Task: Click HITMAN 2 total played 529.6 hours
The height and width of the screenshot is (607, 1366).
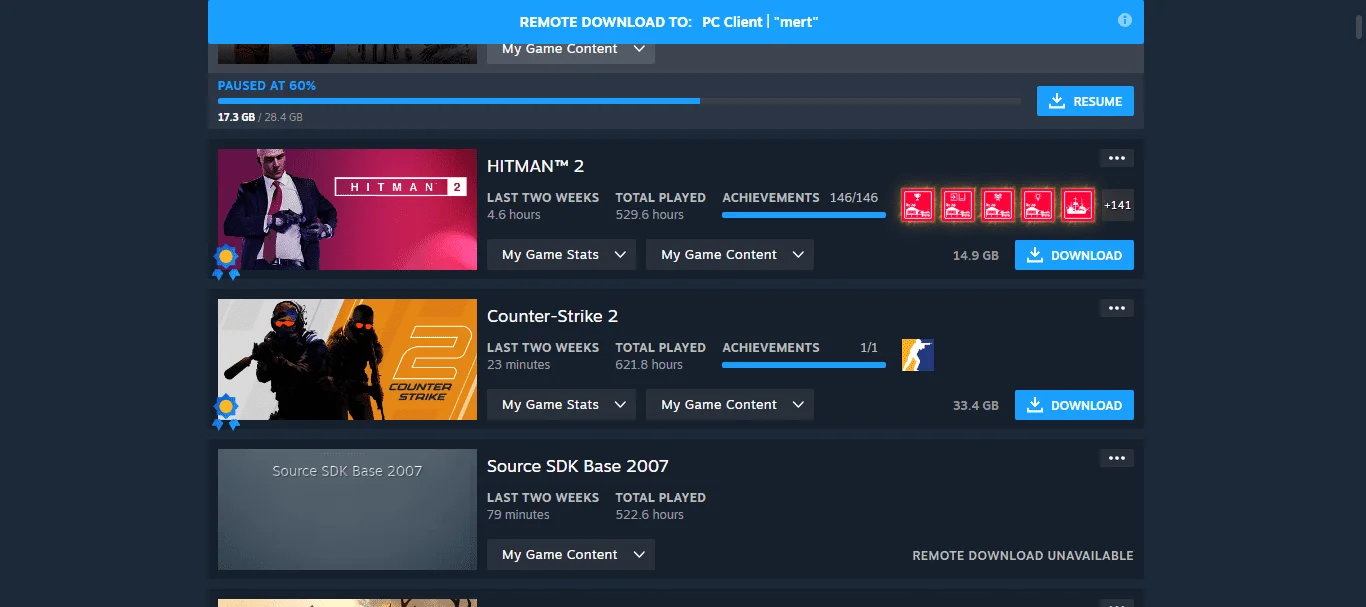Action: (x=660, y=206)
